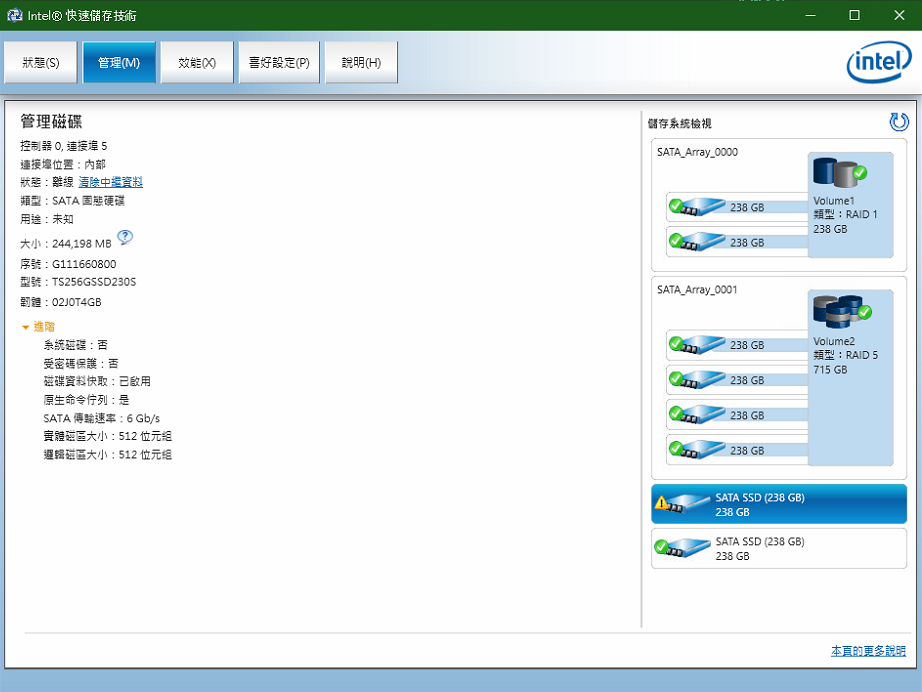Click the 用途：未知 text
The height and width of the screenshot is (692, 922).
pos(47,219)
